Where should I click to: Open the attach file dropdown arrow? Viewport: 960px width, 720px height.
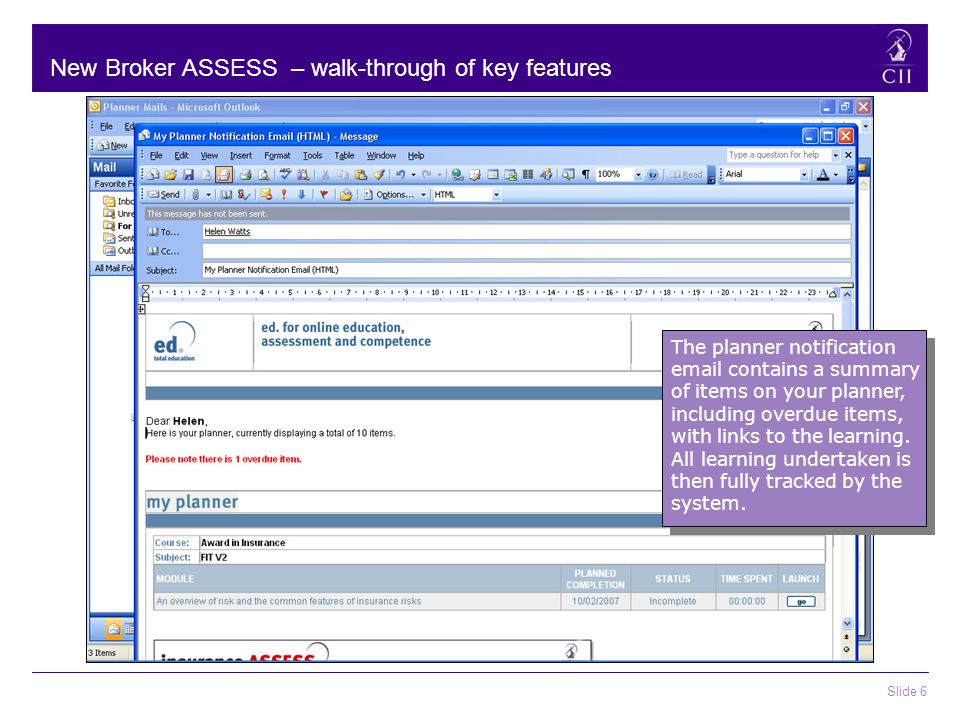pos(208,195)
